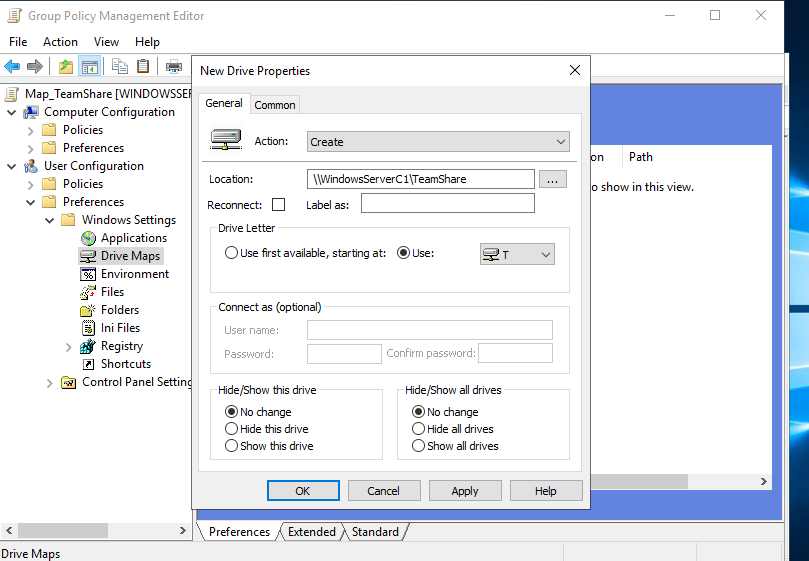809x561 pixels.
Task: Click the Back arrow toolbar icon
Action: [x=12, y=66]
